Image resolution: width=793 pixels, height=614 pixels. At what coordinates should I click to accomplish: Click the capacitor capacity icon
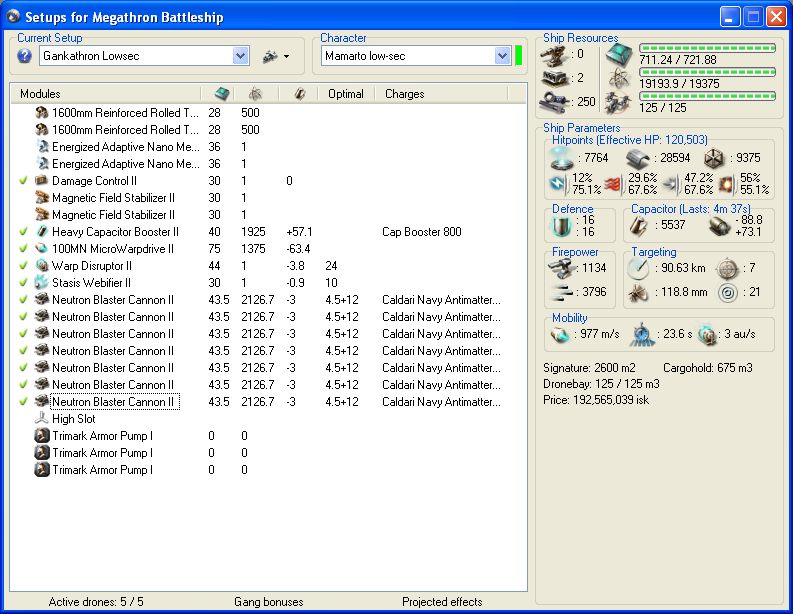[x=640, y=227]
